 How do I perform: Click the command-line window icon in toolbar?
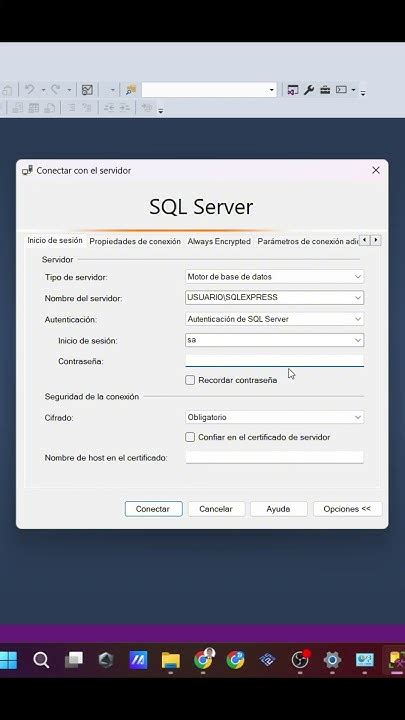(x=341, y=90)
